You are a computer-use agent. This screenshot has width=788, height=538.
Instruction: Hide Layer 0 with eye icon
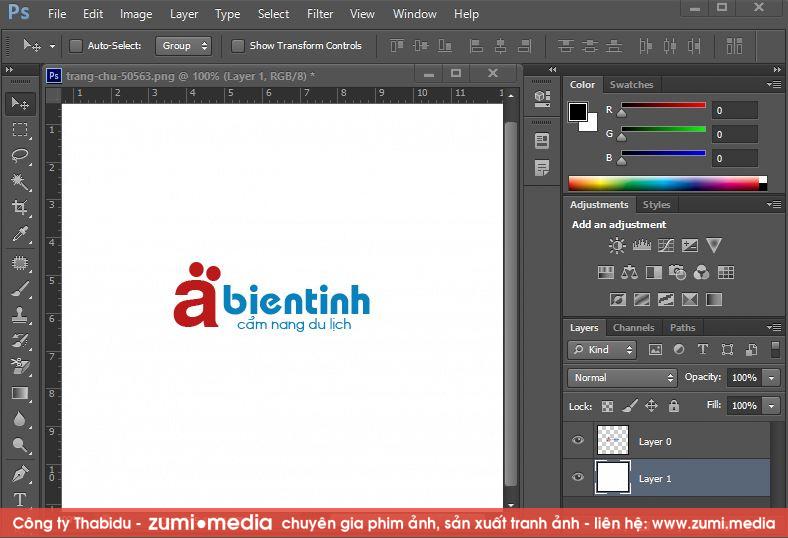[577, 441]
